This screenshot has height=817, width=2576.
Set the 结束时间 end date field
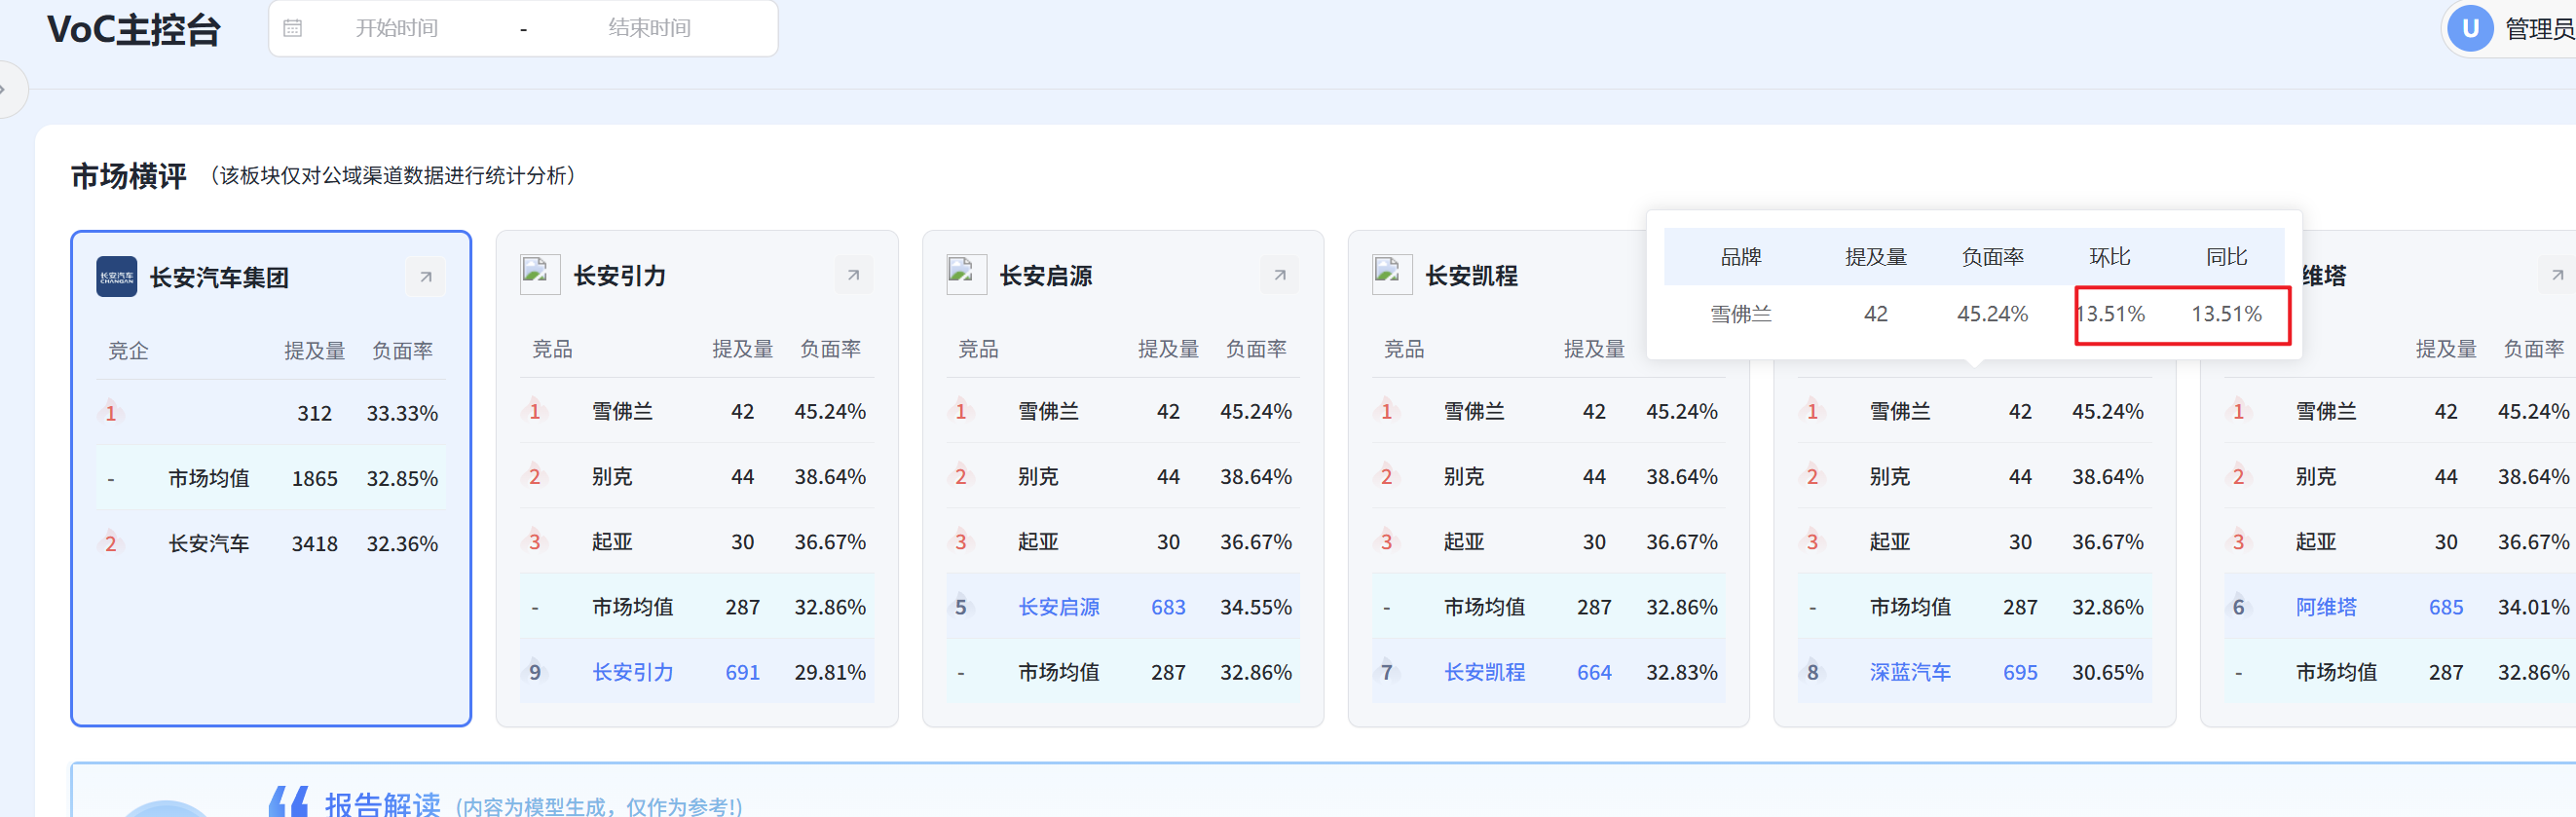point(650,28)
